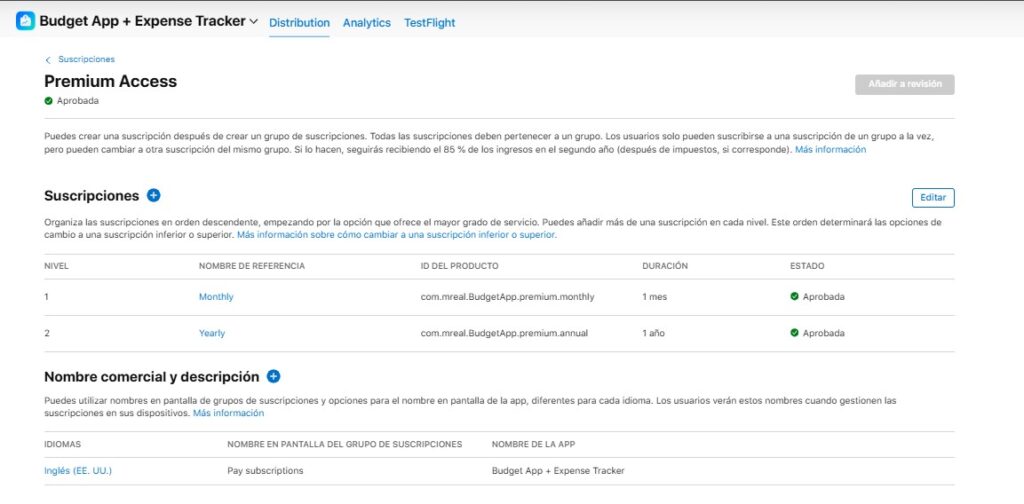Click the Premium Access heading
This screenshot has height=504, width=1024.
pos(110,82)
